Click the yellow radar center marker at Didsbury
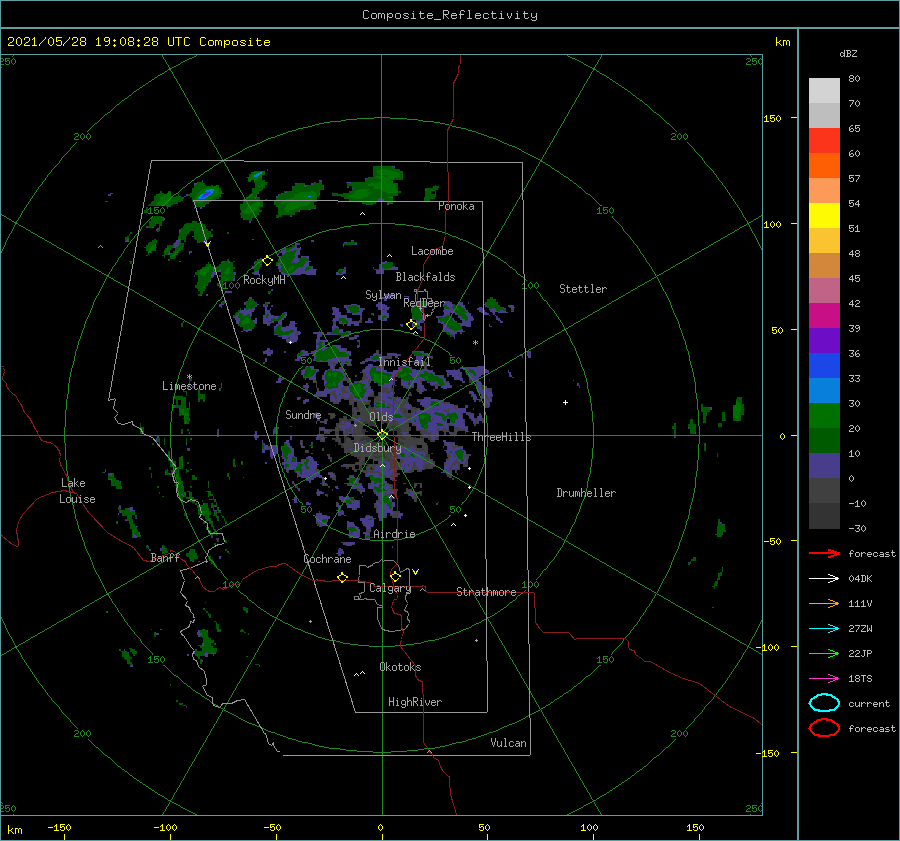The width and height of the screenshot is (900, 841). pyautogui.click(x=382, y=435)
